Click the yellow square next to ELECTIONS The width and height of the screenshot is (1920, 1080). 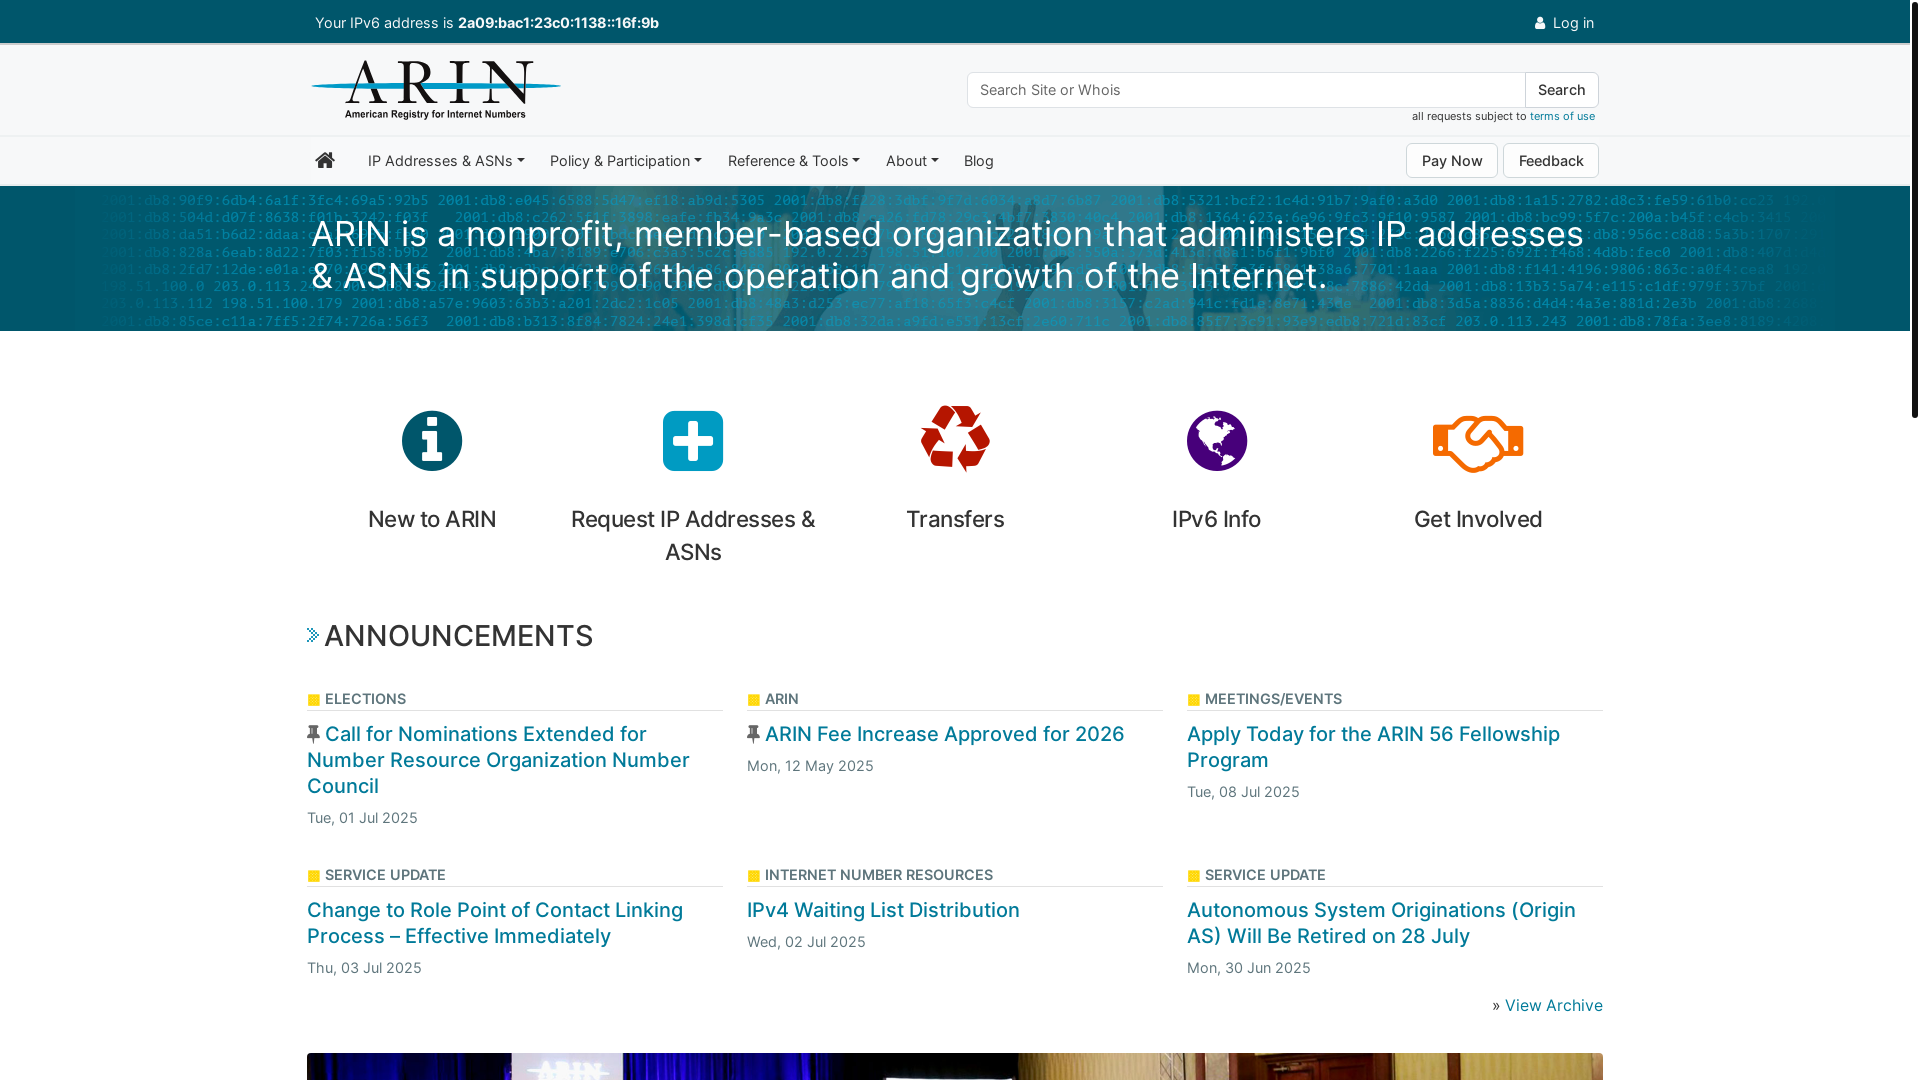pos(314,700)
